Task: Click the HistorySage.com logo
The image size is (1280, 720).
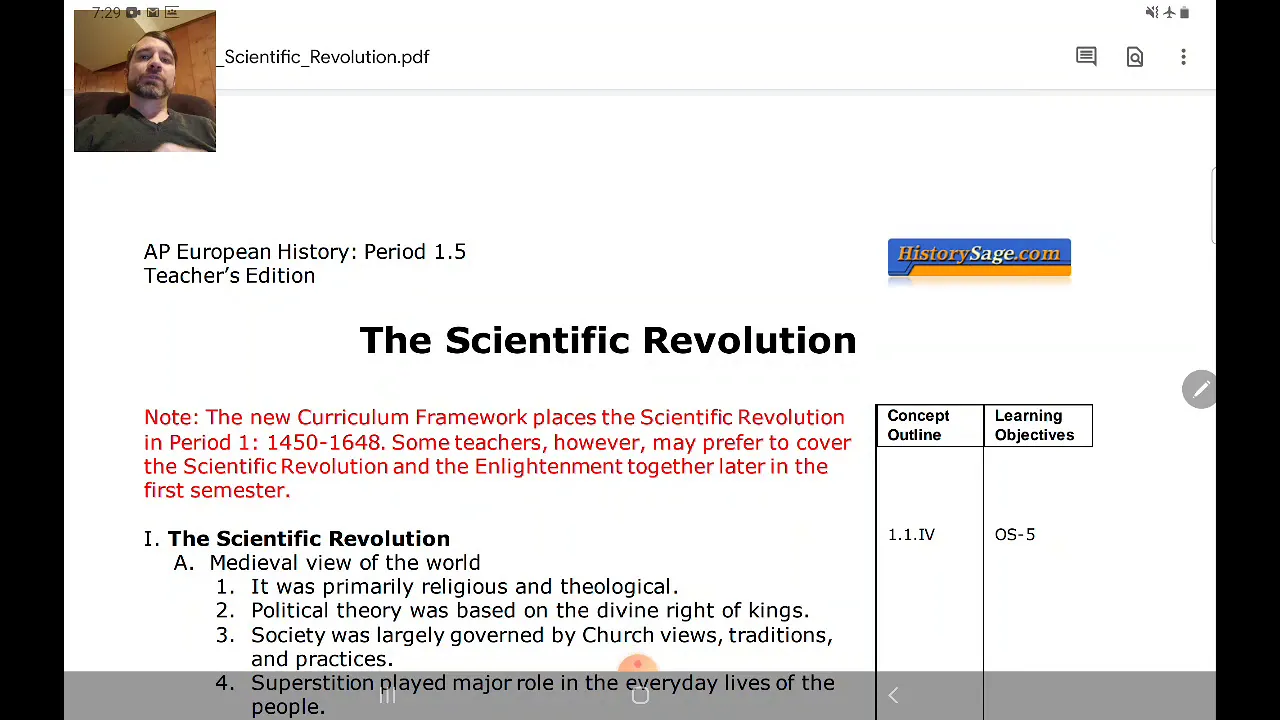Action: [979, 260]
